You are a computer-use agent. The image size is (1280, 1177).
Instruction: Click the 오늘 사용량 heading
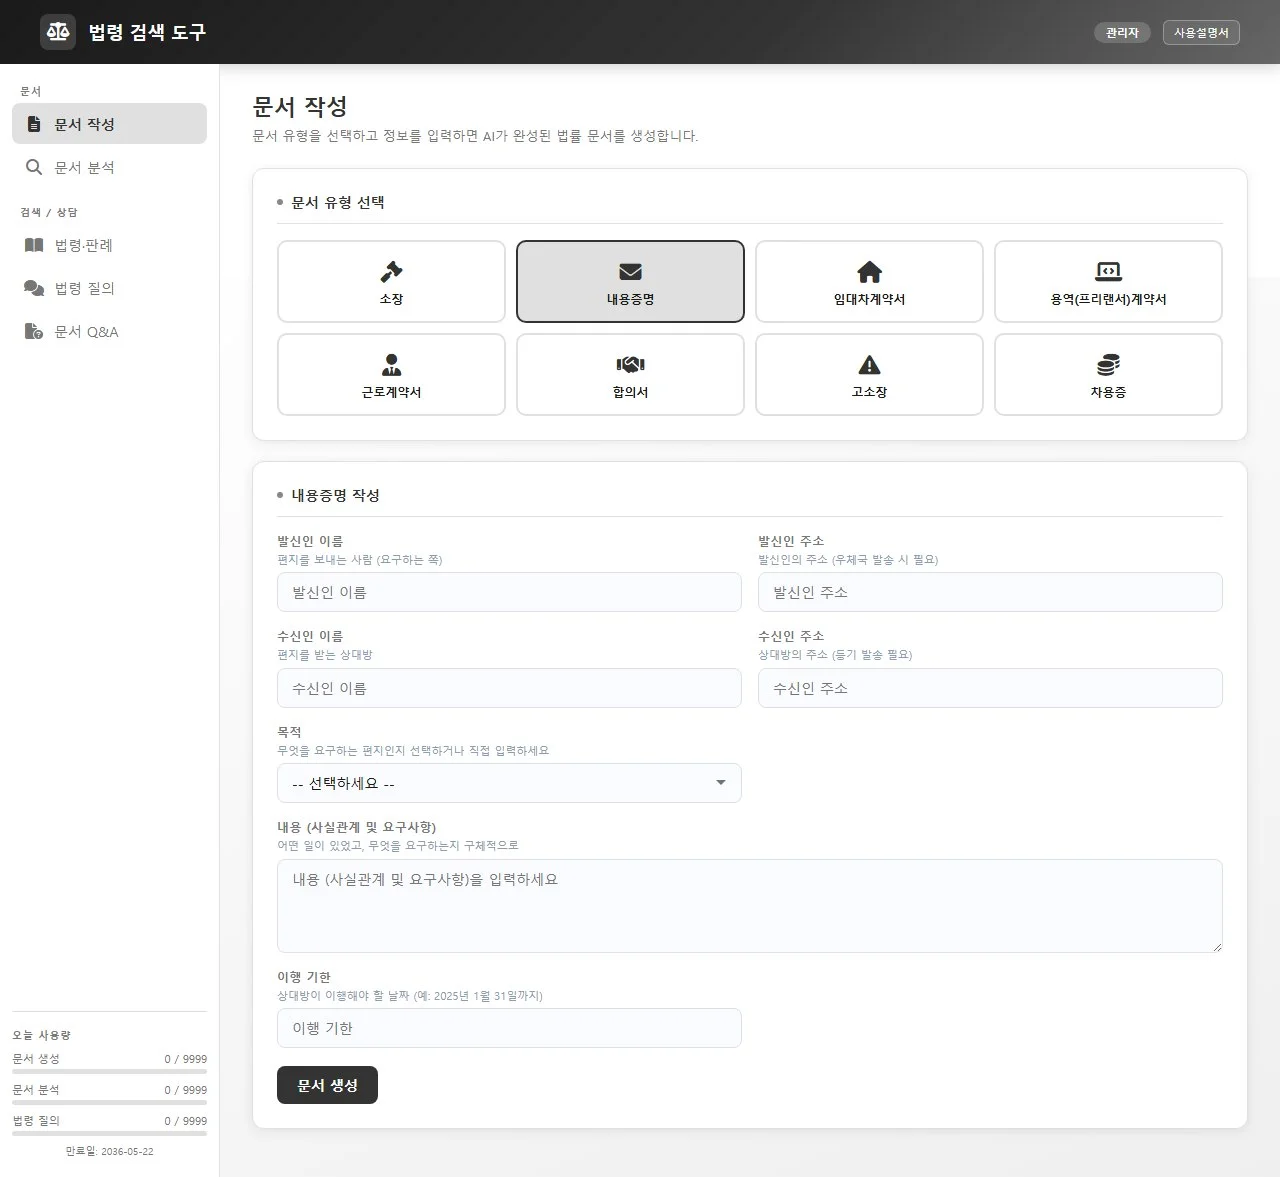click(x=41, y=1035)
